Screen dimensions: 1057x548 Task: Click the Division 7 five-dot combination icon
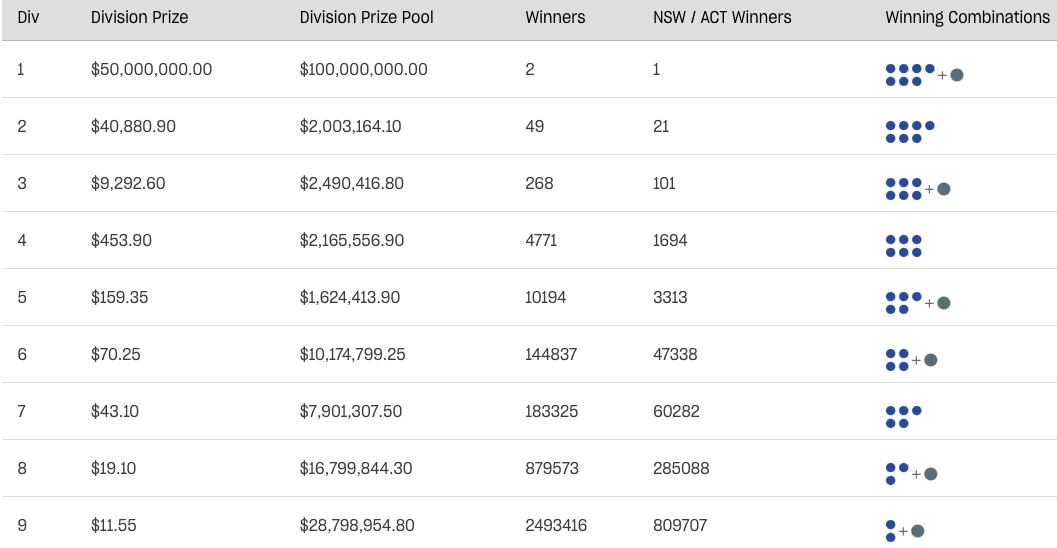[903, 417]
